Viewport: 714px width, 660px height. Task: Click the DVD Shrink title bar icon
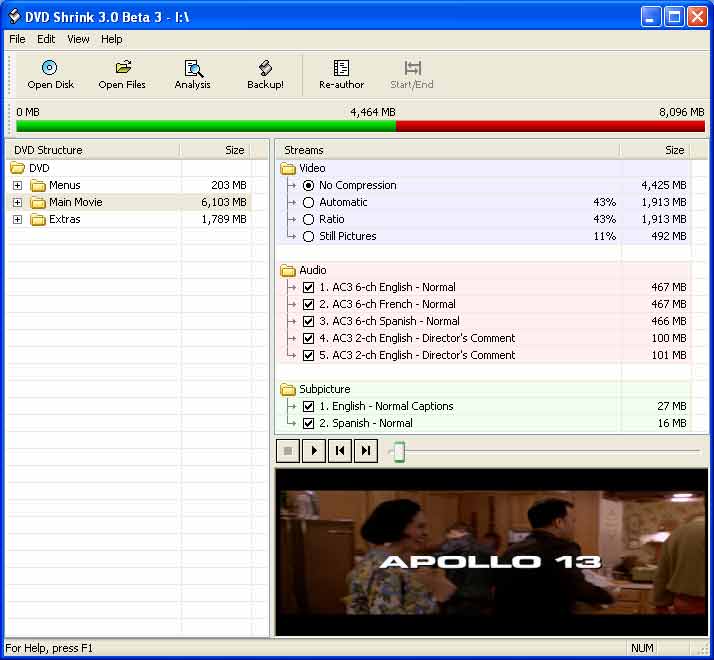pos(14,16)
